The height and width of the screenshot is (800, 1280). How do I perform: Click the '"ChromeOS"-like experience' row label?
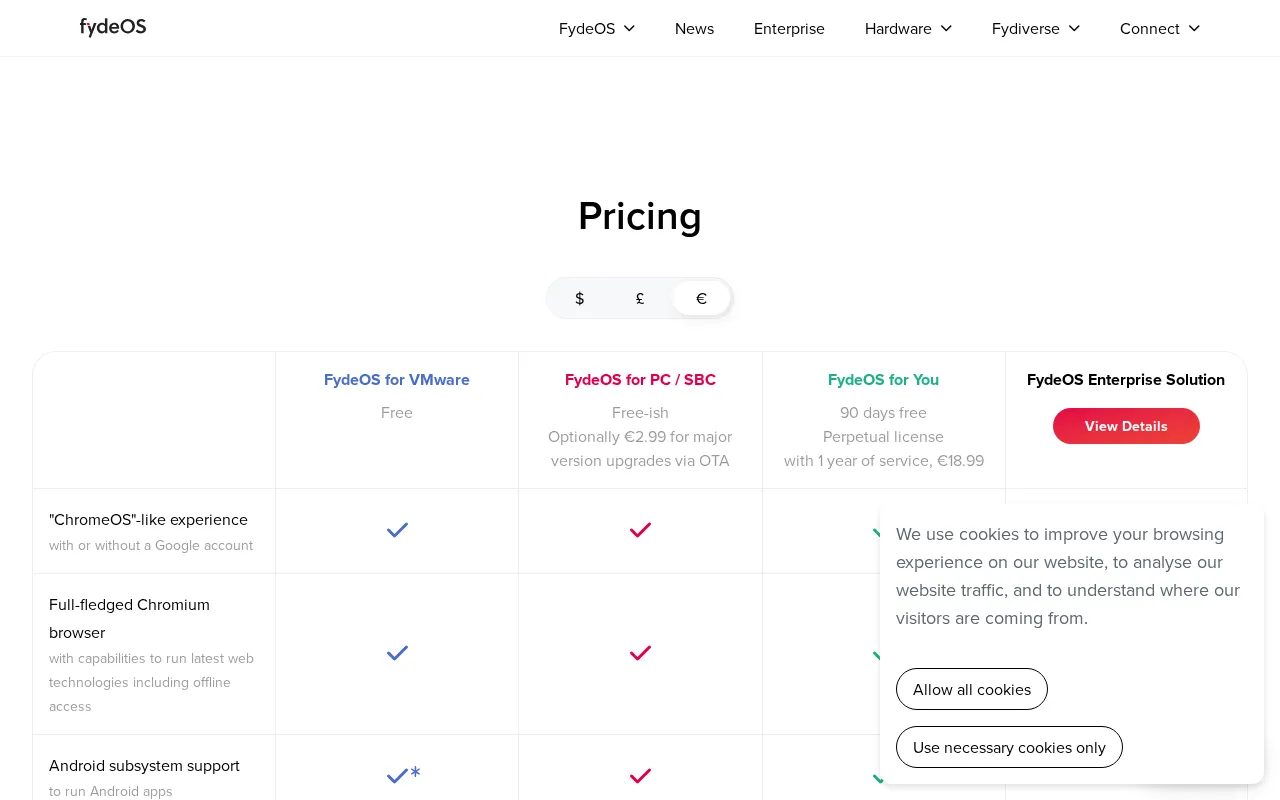[148, 520]
